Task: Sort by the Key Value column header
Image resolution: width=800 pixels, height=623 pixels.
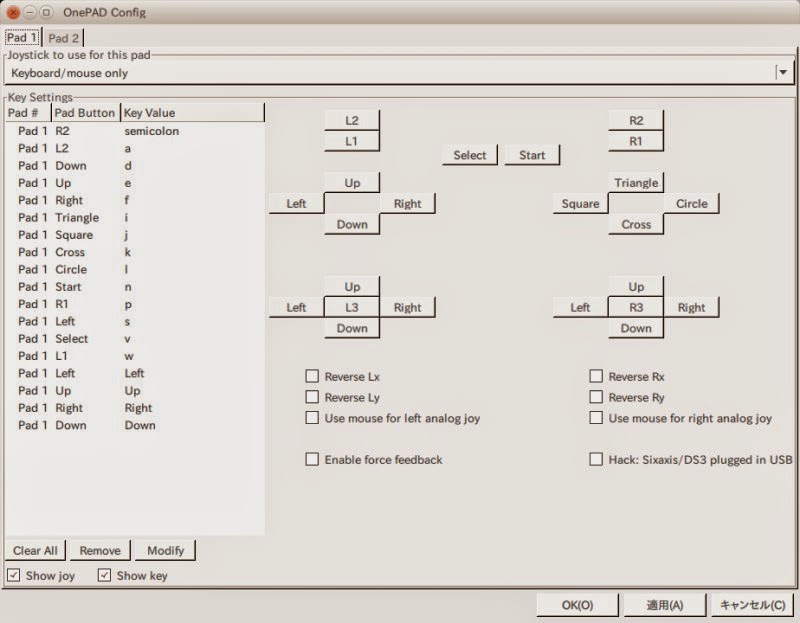Action: point(192,113)
